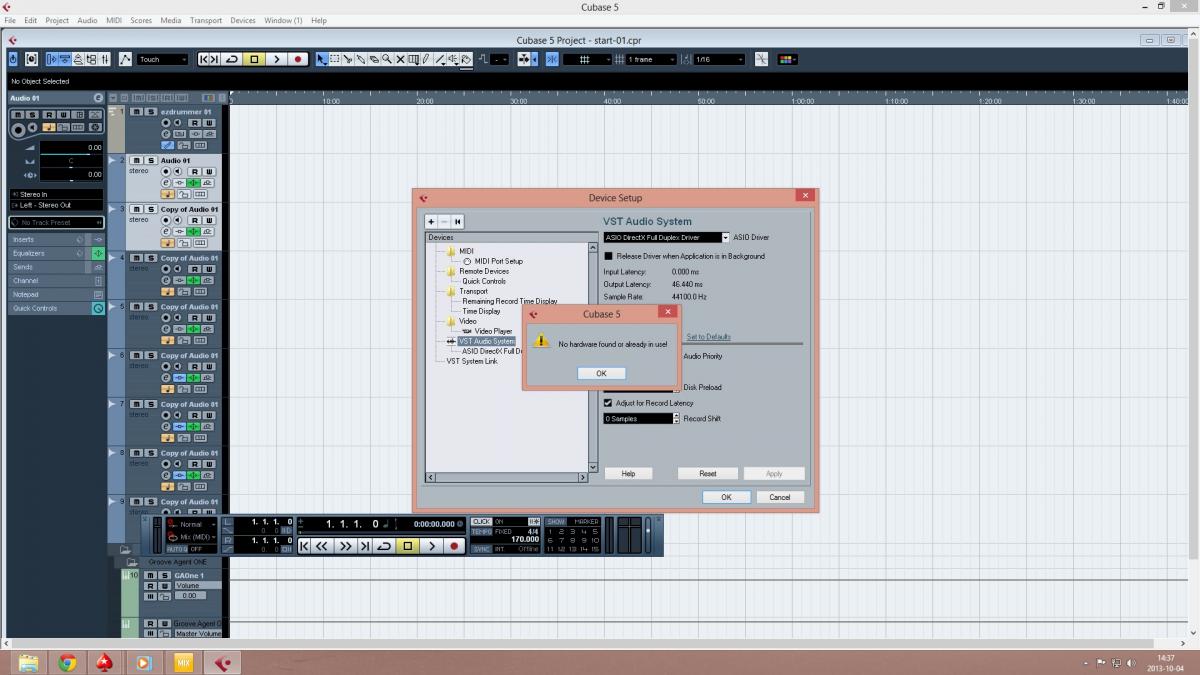The height and width of the screenshot is (675, 1200).
Task: Open the No Track Preset dropdown
Action: (56, 222)
